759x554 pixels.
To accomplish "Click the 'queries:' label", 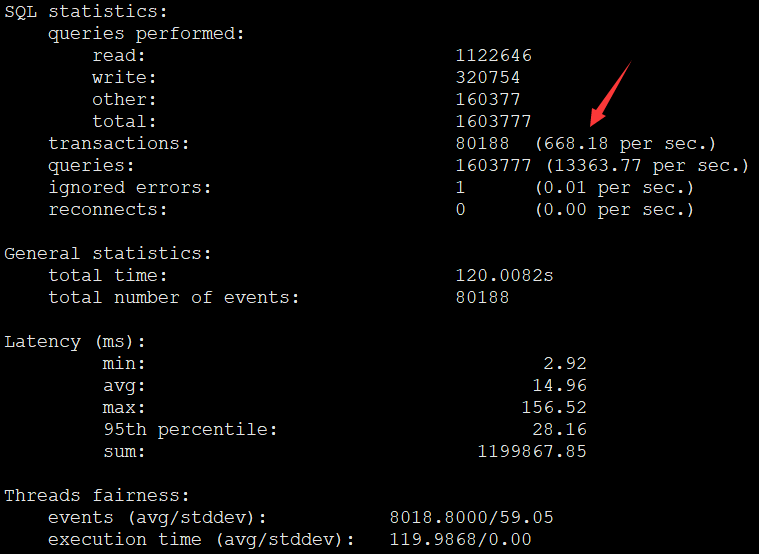I will [91, 166].
